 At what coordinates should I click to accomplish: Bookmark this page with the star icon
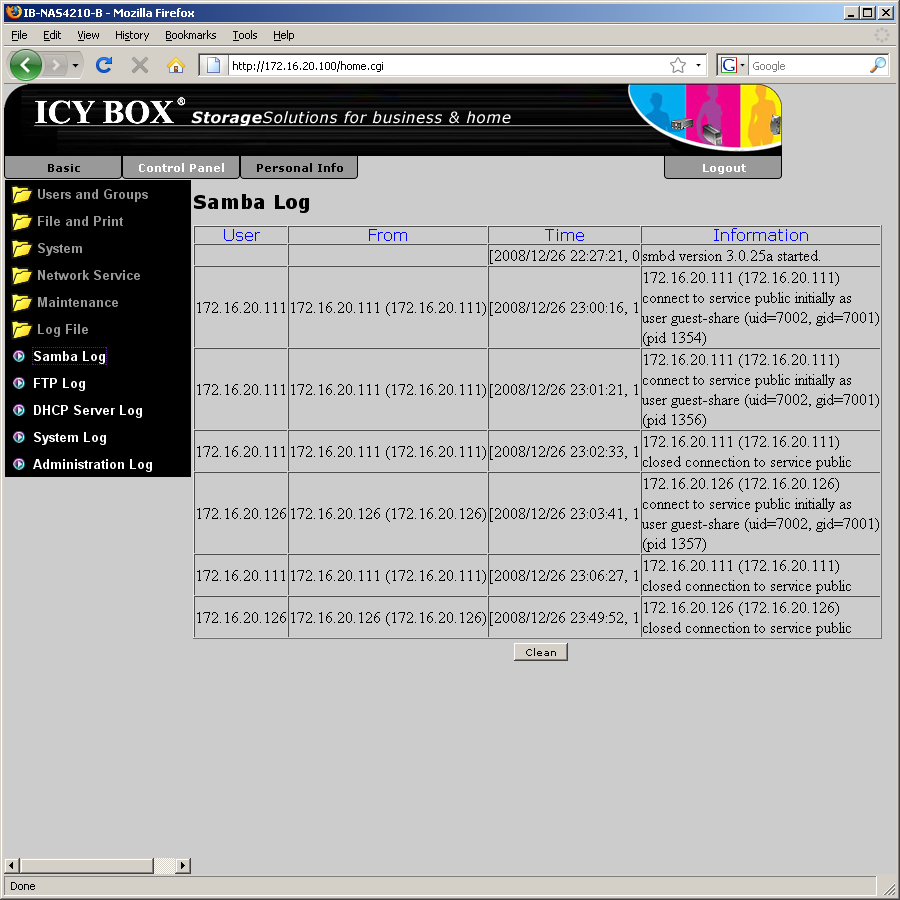click(x=678, y=65)
